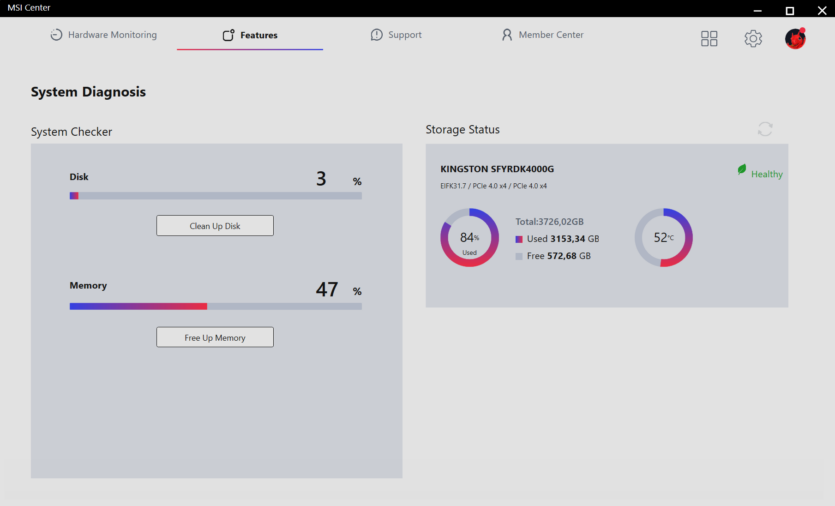Click the green Healthy leaf icon
835x506 pixels.
pos(741,169)
